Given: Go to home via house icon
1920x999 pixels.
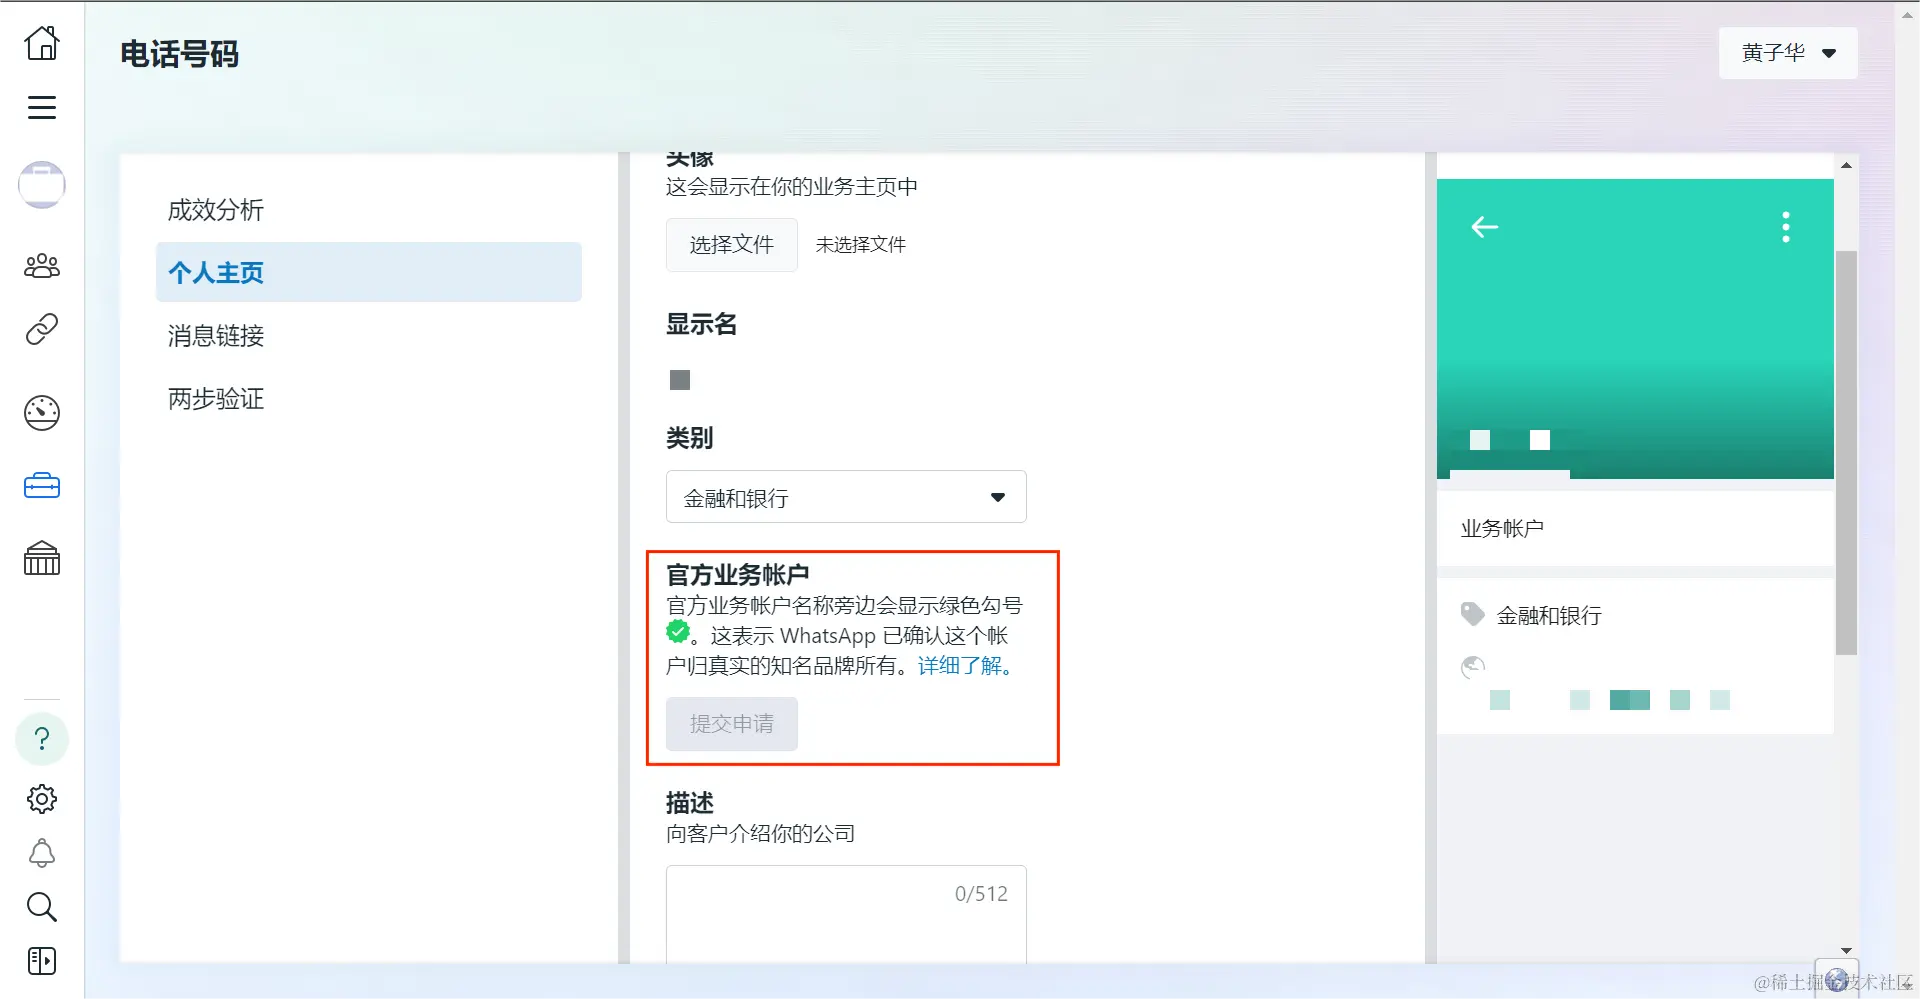Looking at the screenshot, I should click(x=42, y=43).
